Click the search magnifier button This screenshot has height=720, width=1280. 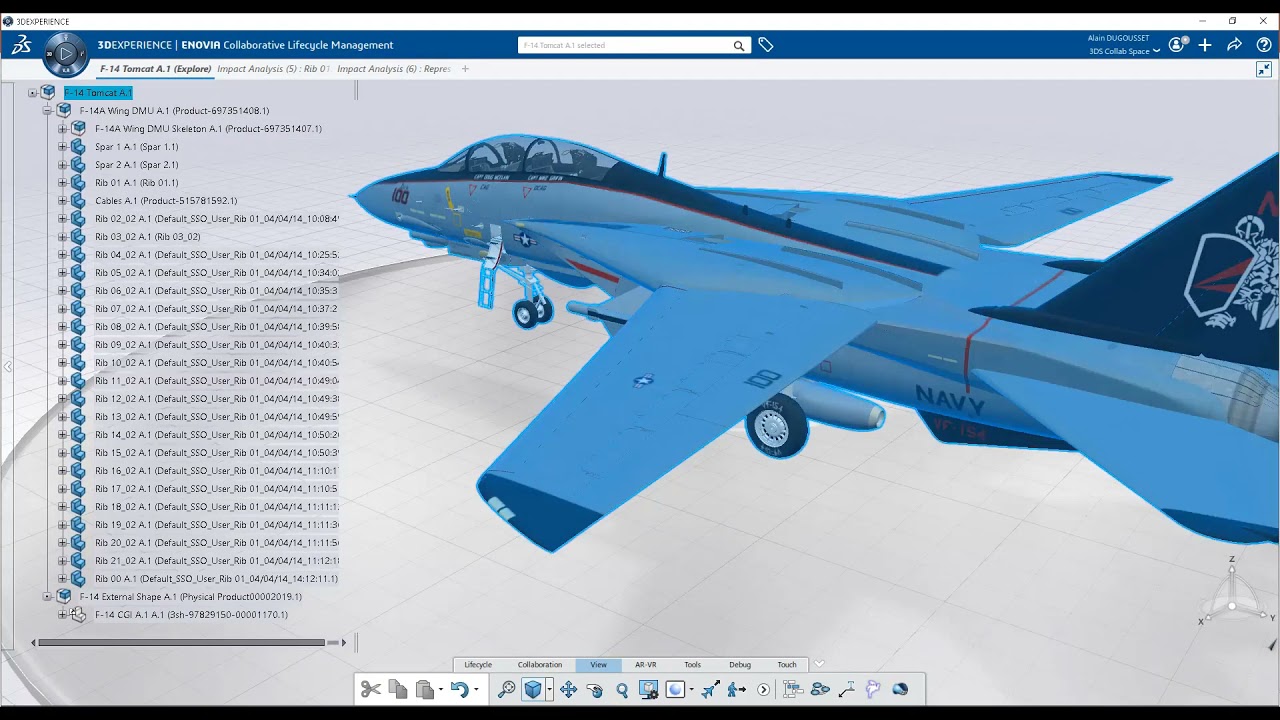(739, 45)
